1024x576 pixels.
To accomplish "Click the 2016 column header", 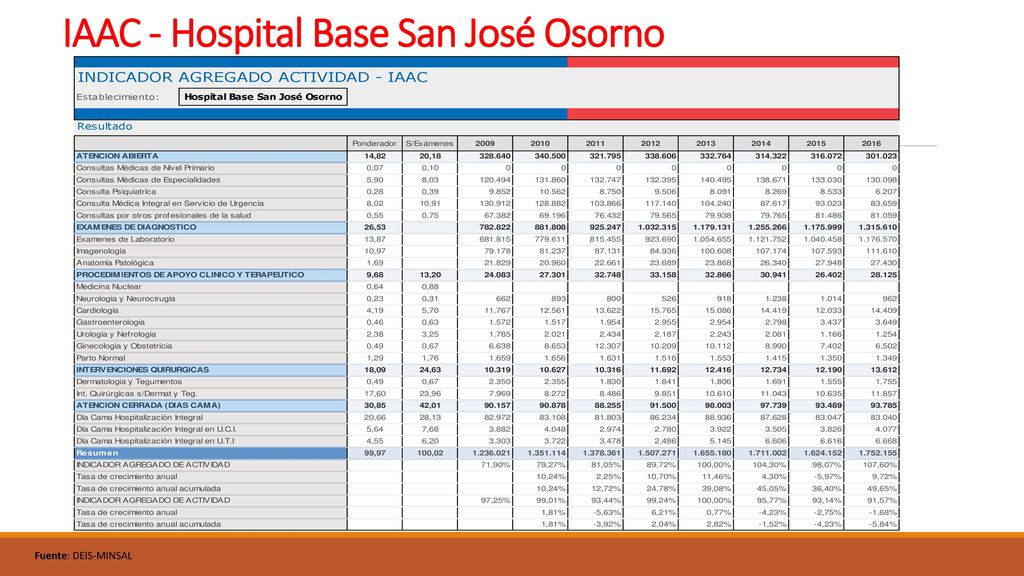I will click(x=871, y=143).
